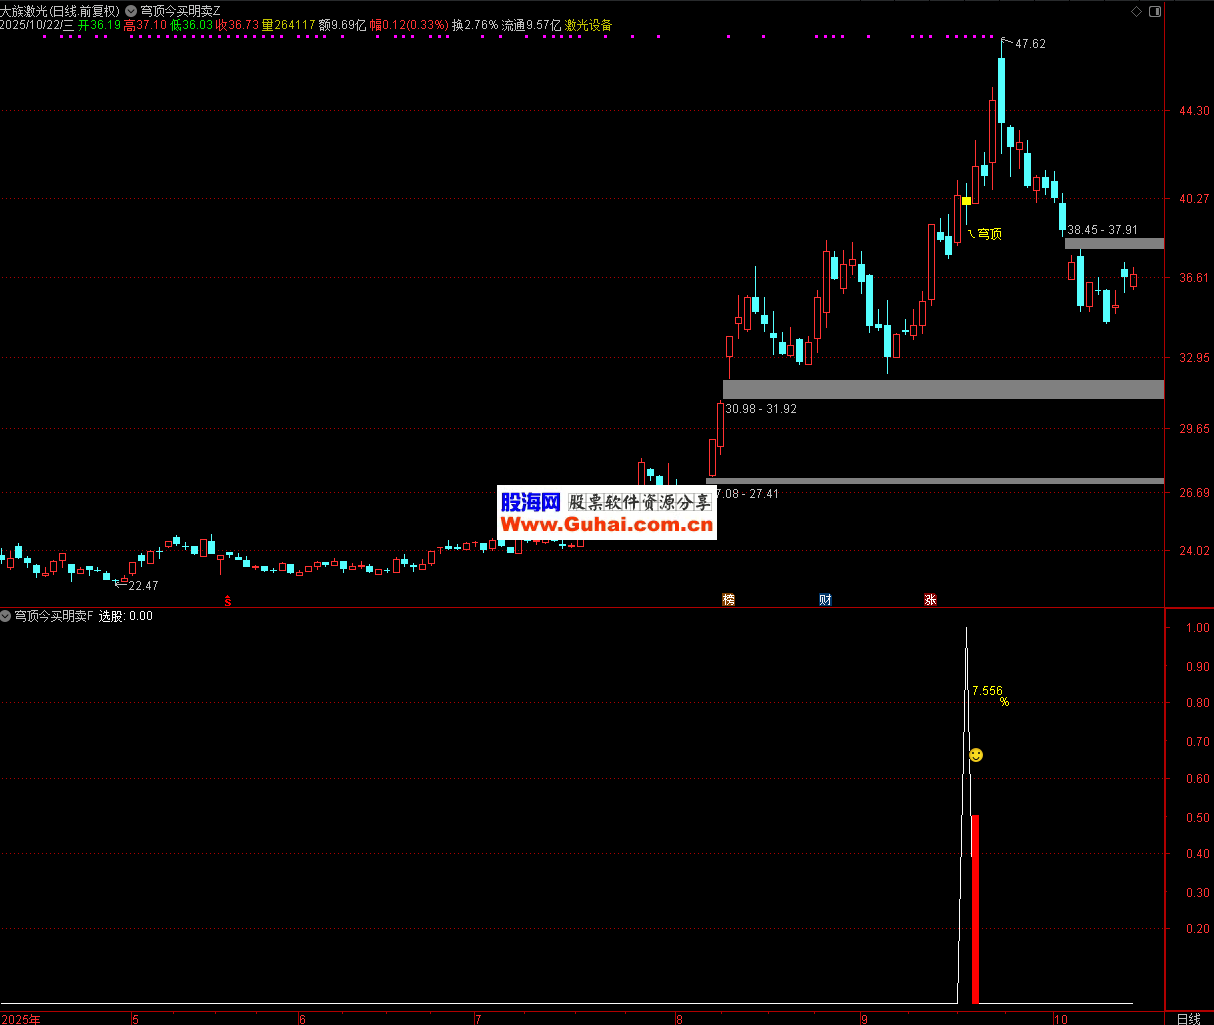Click the Www.Guhai.com.cn watermark link

(x=607, y=525)
